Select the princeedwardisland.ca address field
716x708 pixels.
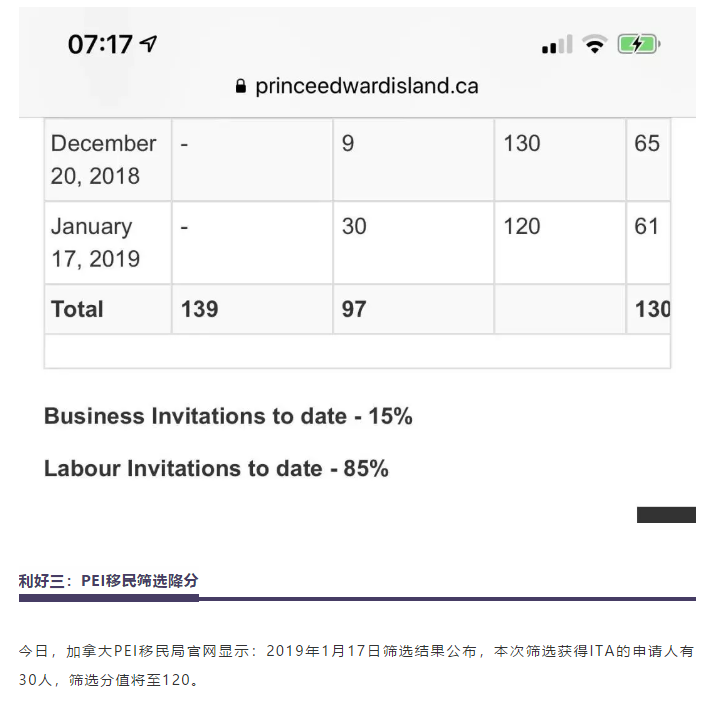366,86
